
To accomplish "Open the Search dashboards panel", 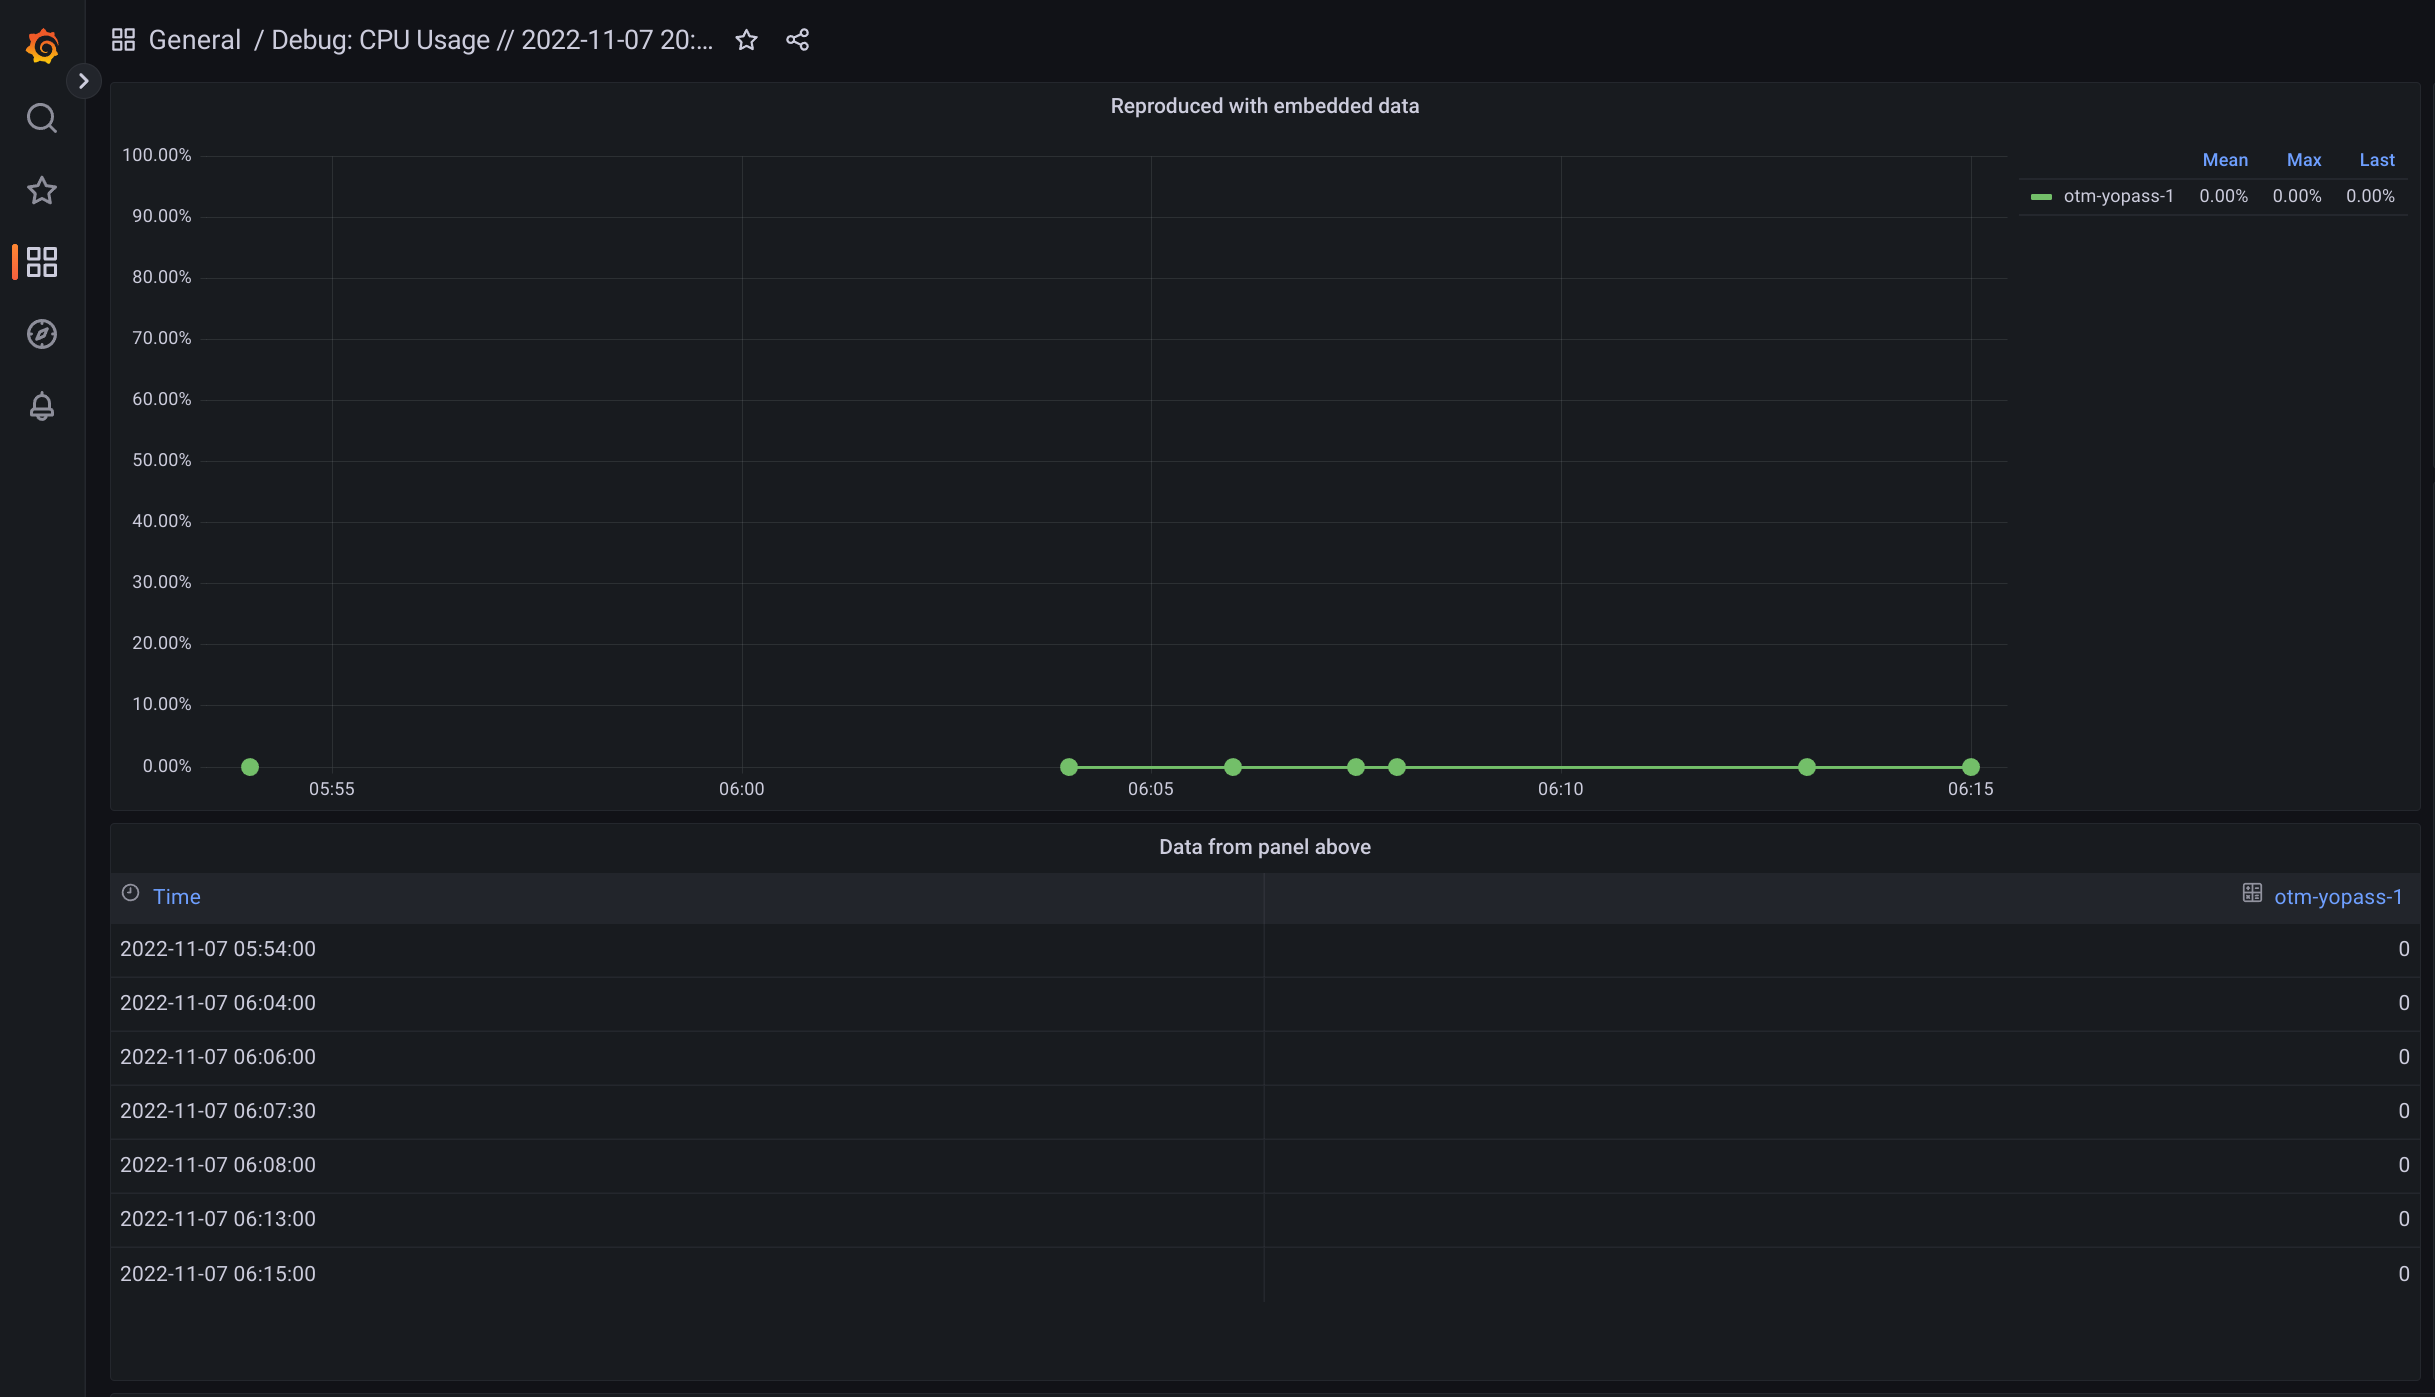I will (41, 117).
